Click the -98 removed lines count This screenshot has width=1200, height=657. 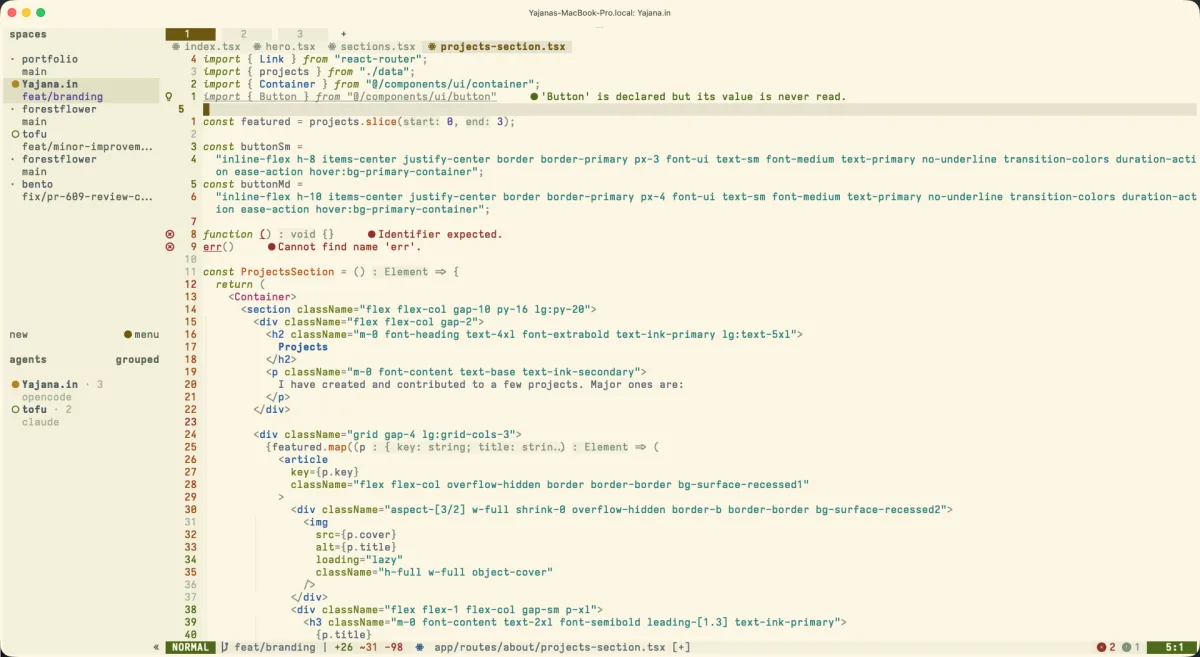pyautogui.click(x=393, y=647)
